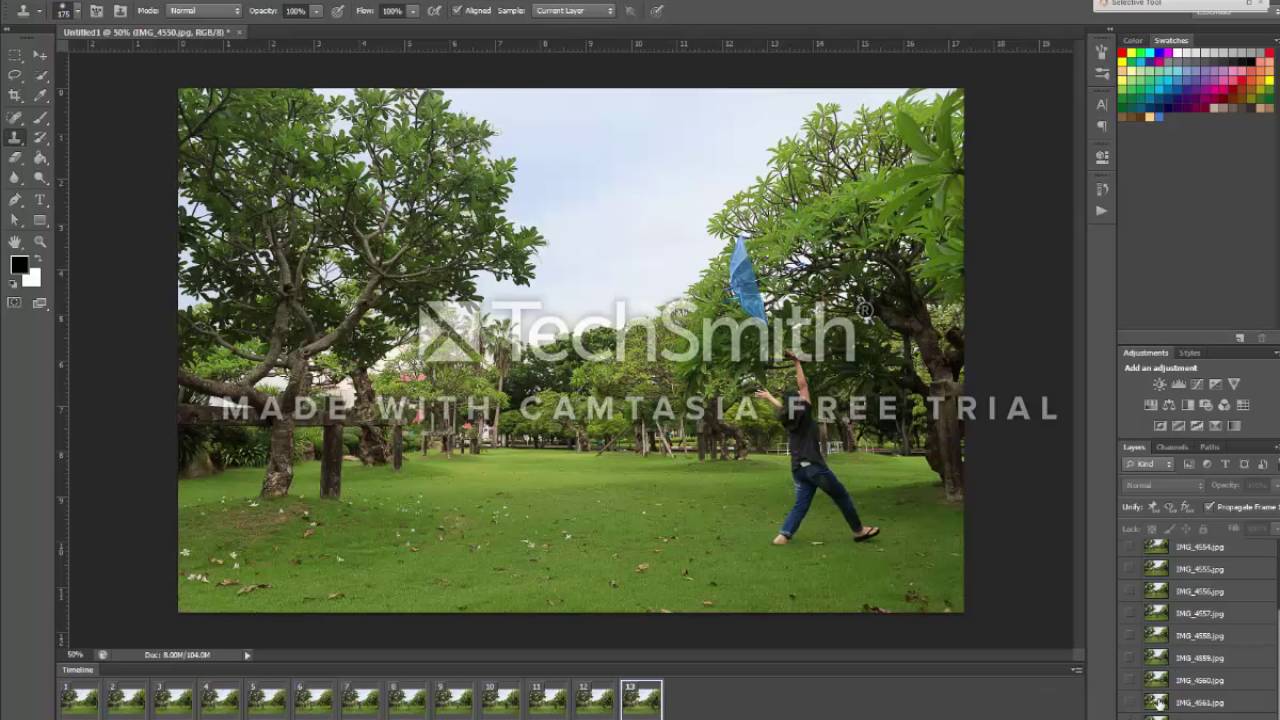1280x720 pixels.
Task: Click the zoom level 50% field
Action: click(x=75, y=655)
